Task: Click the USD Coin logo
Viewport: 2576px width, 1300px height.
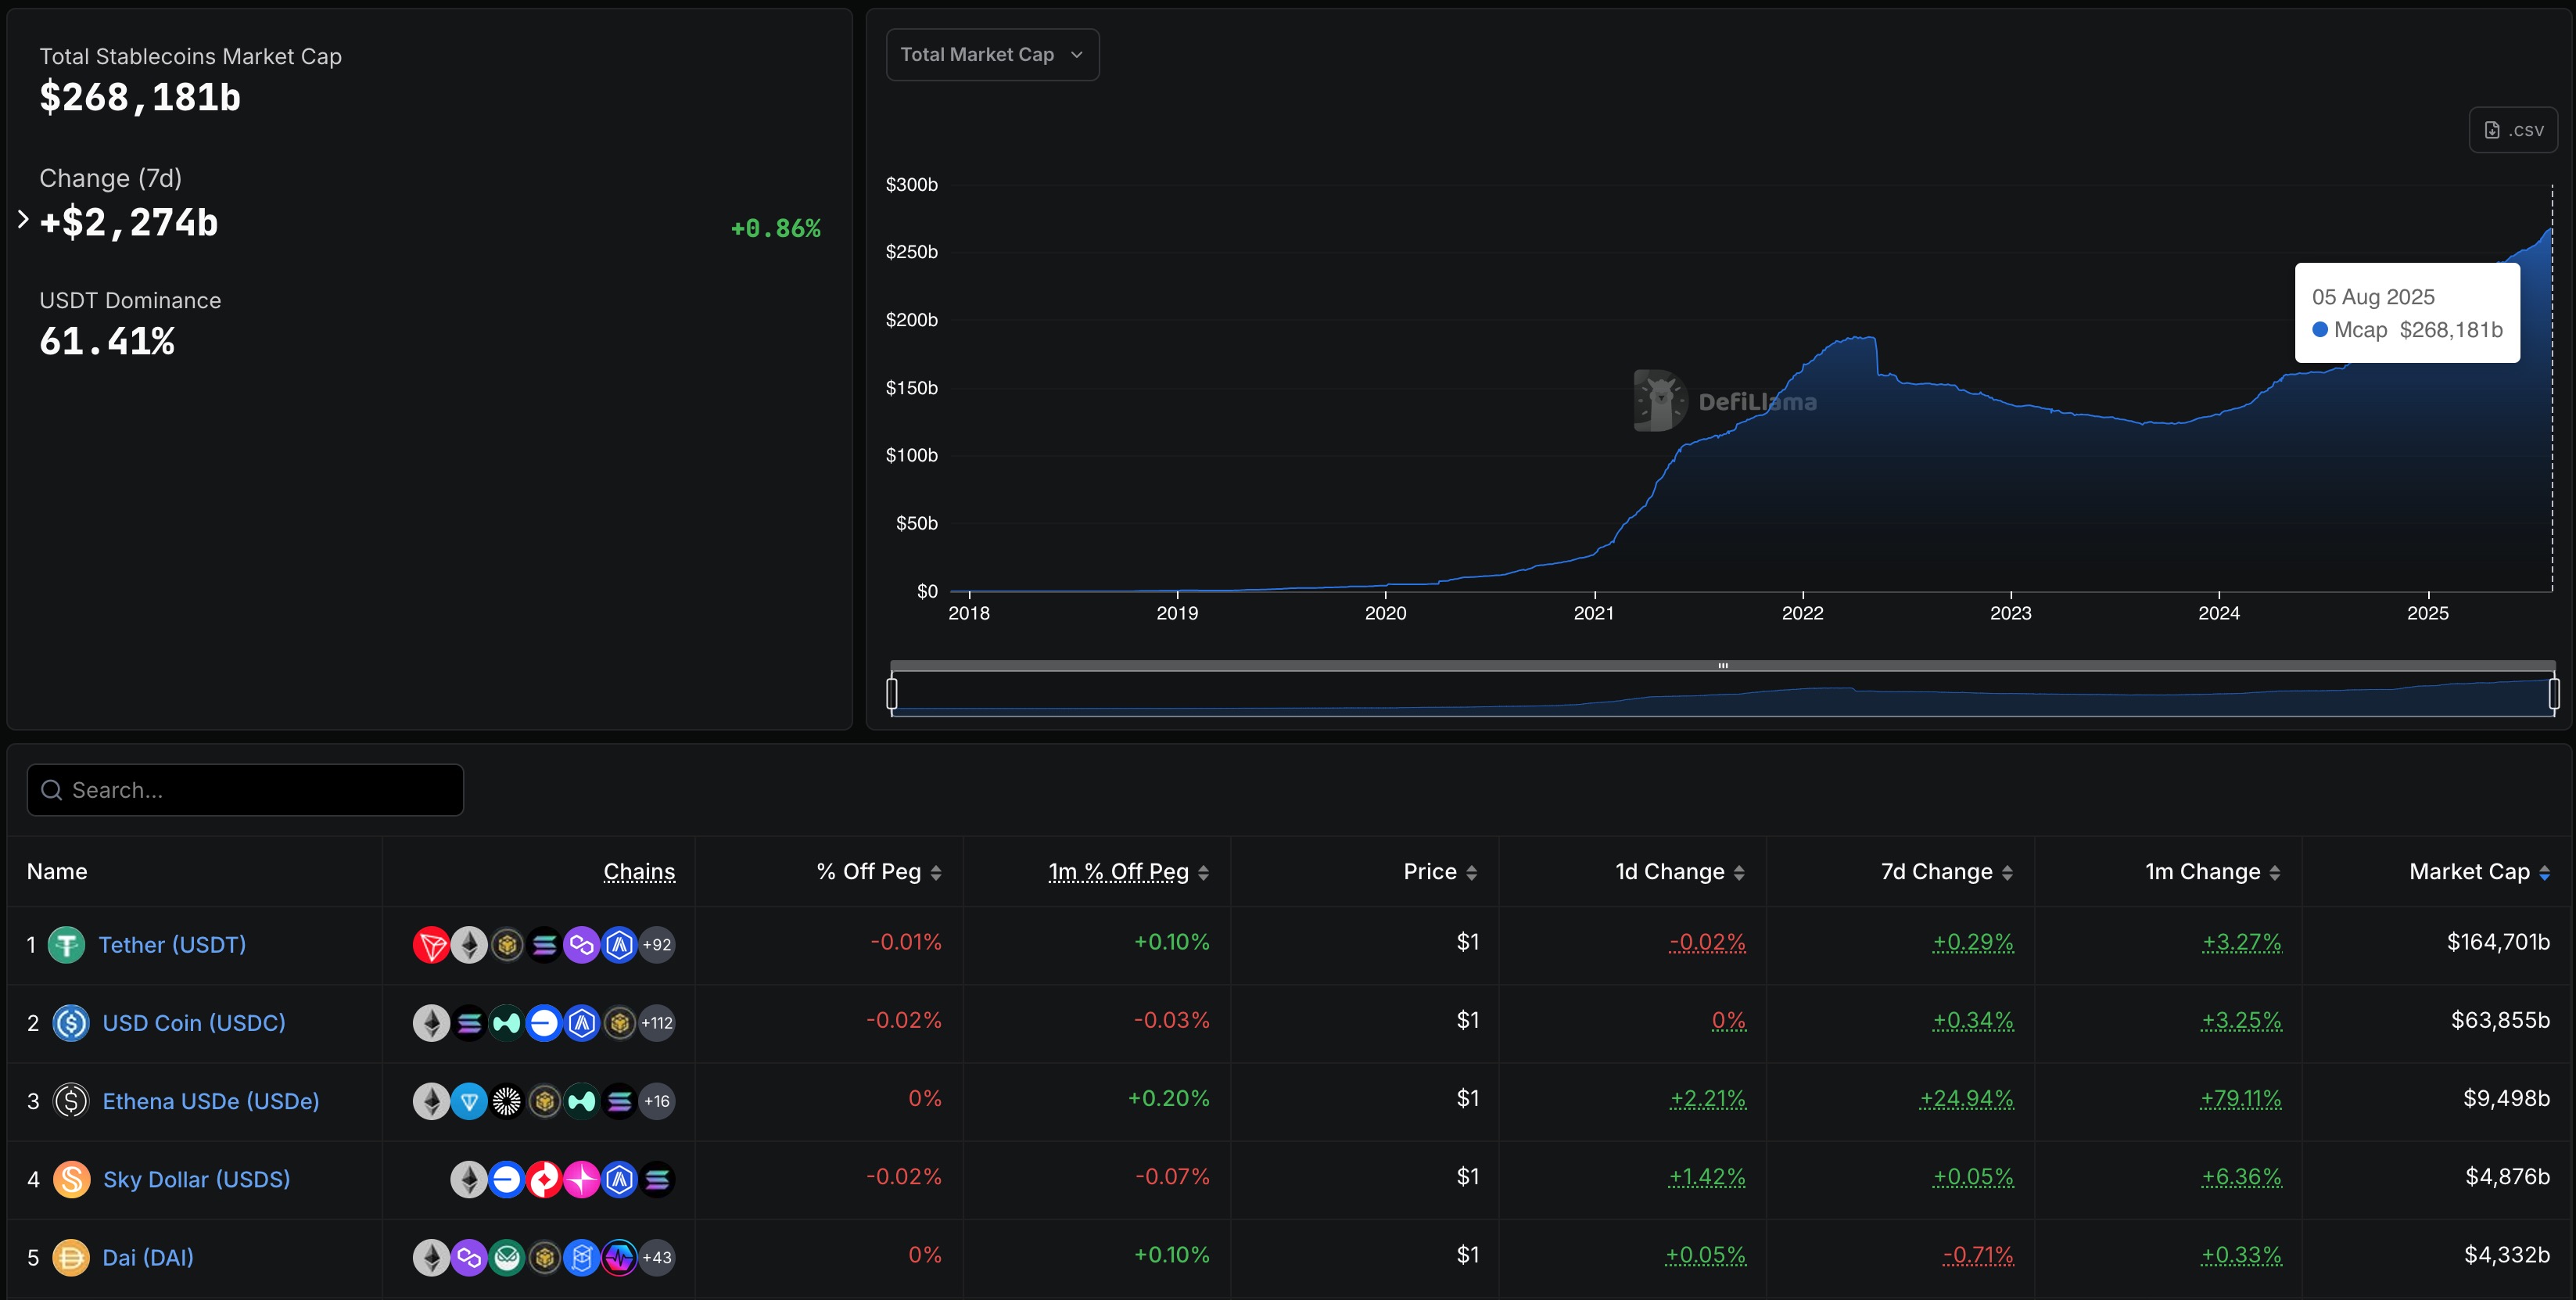Action: tap(71, 1022)
